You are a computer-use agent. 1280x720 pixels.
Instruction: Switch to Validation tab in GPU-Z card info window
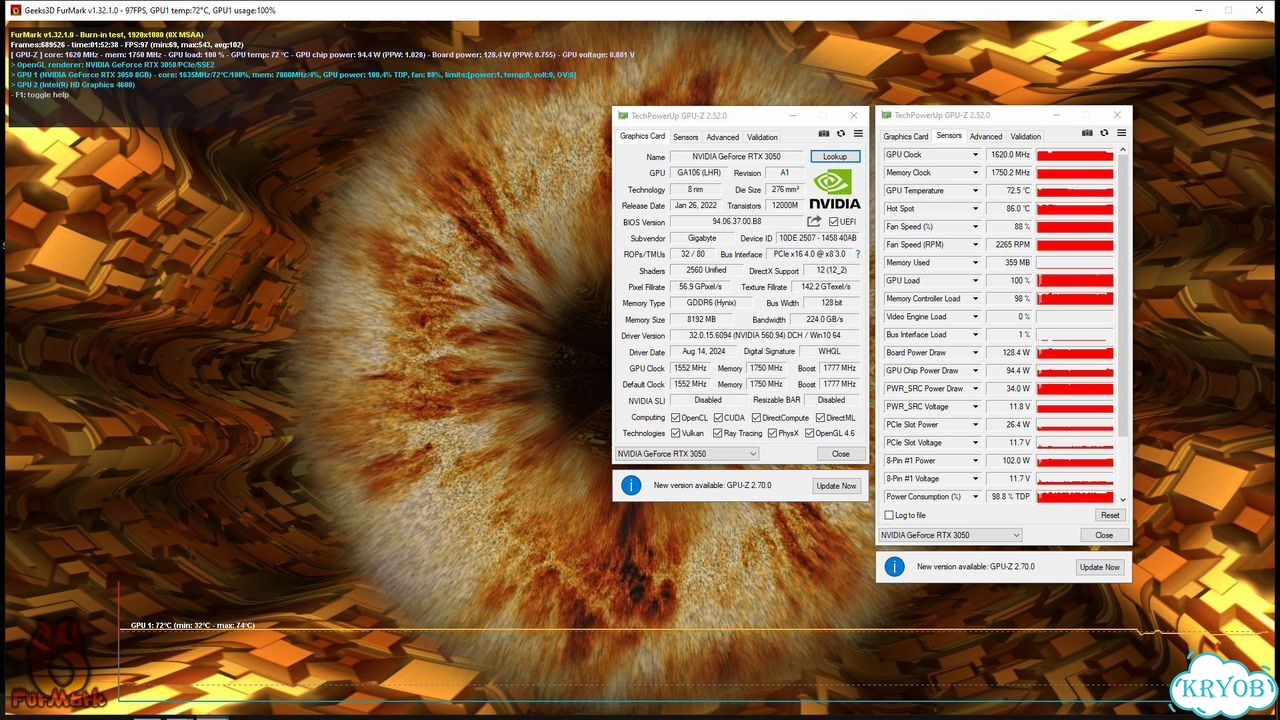[762, 137]
